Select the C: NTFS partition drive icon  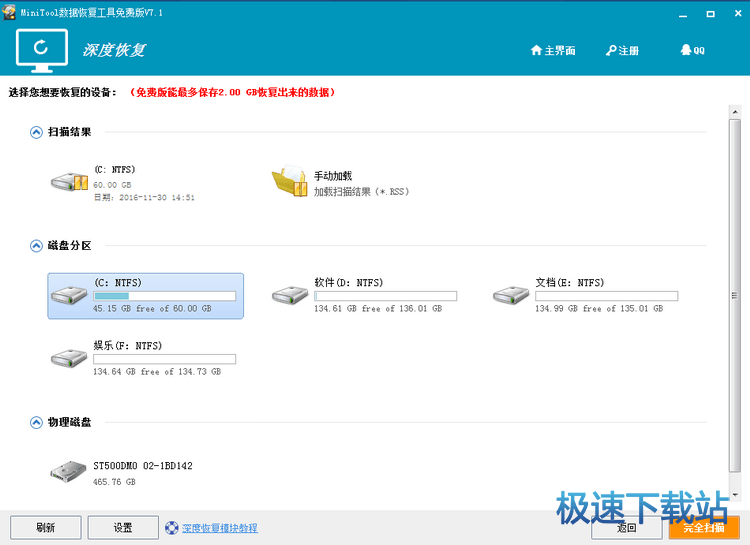69,295
